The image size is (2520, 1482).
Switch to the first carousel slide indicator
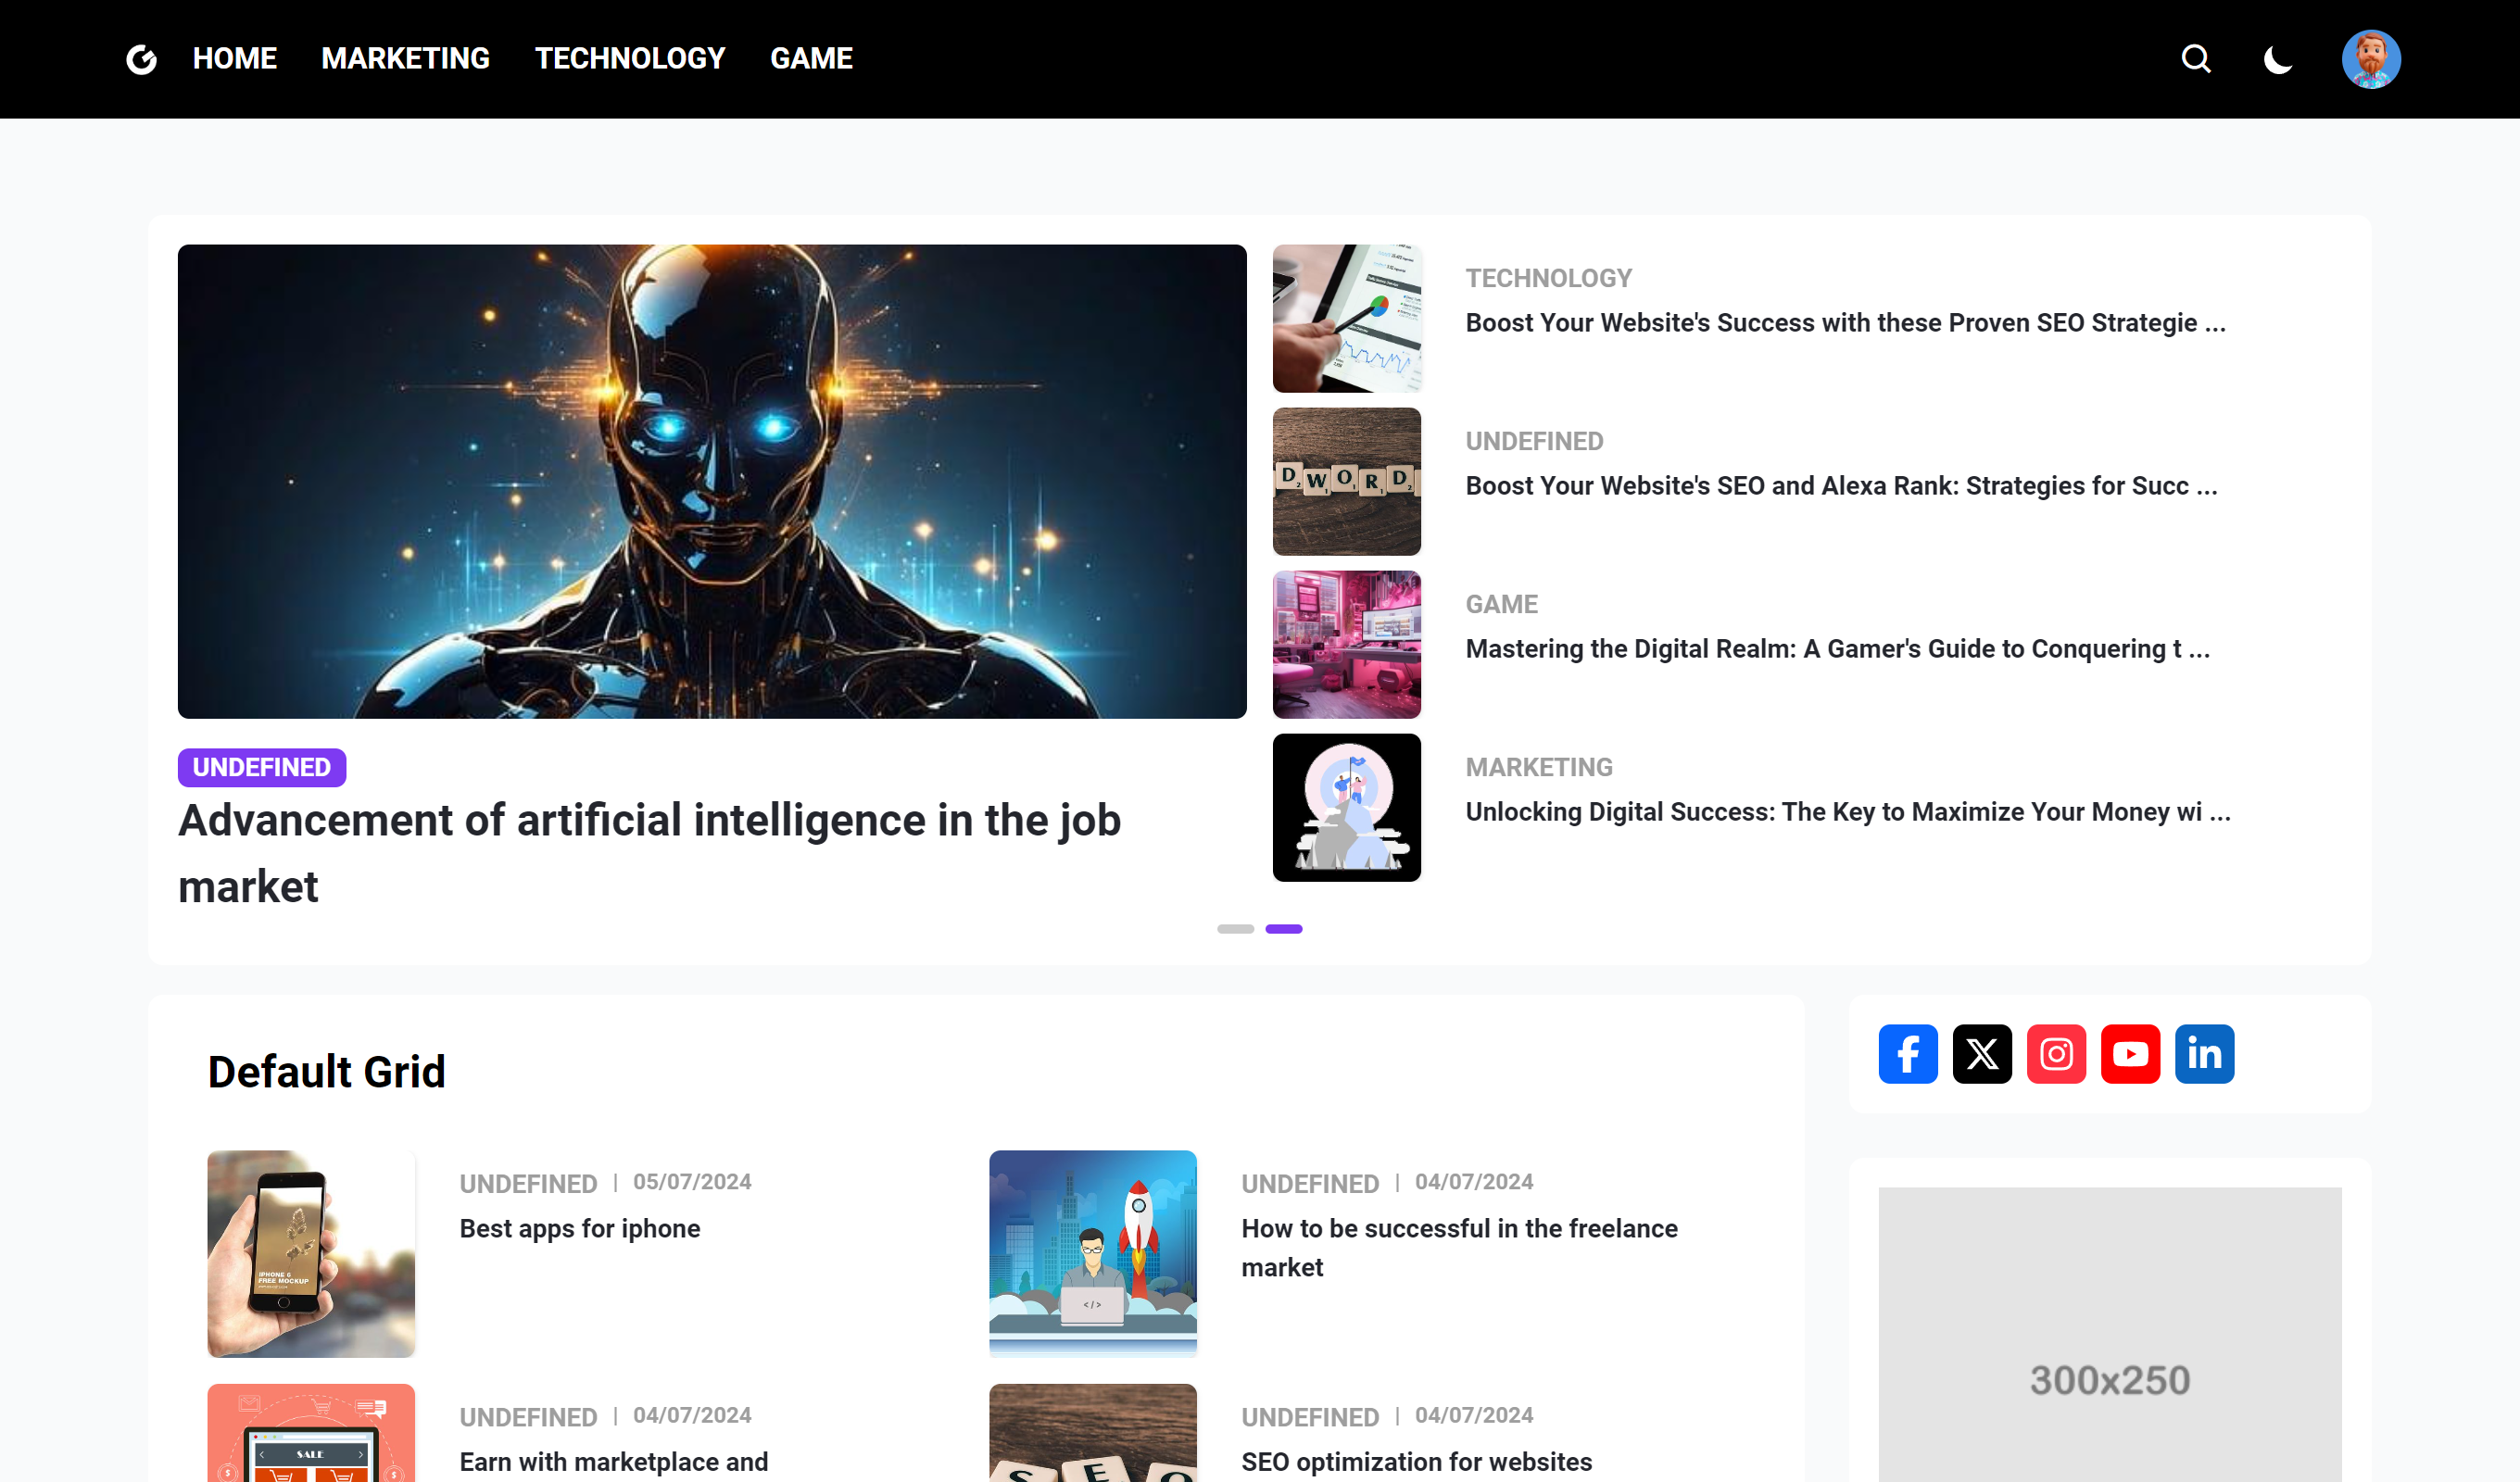click(x=1235, y=929)
